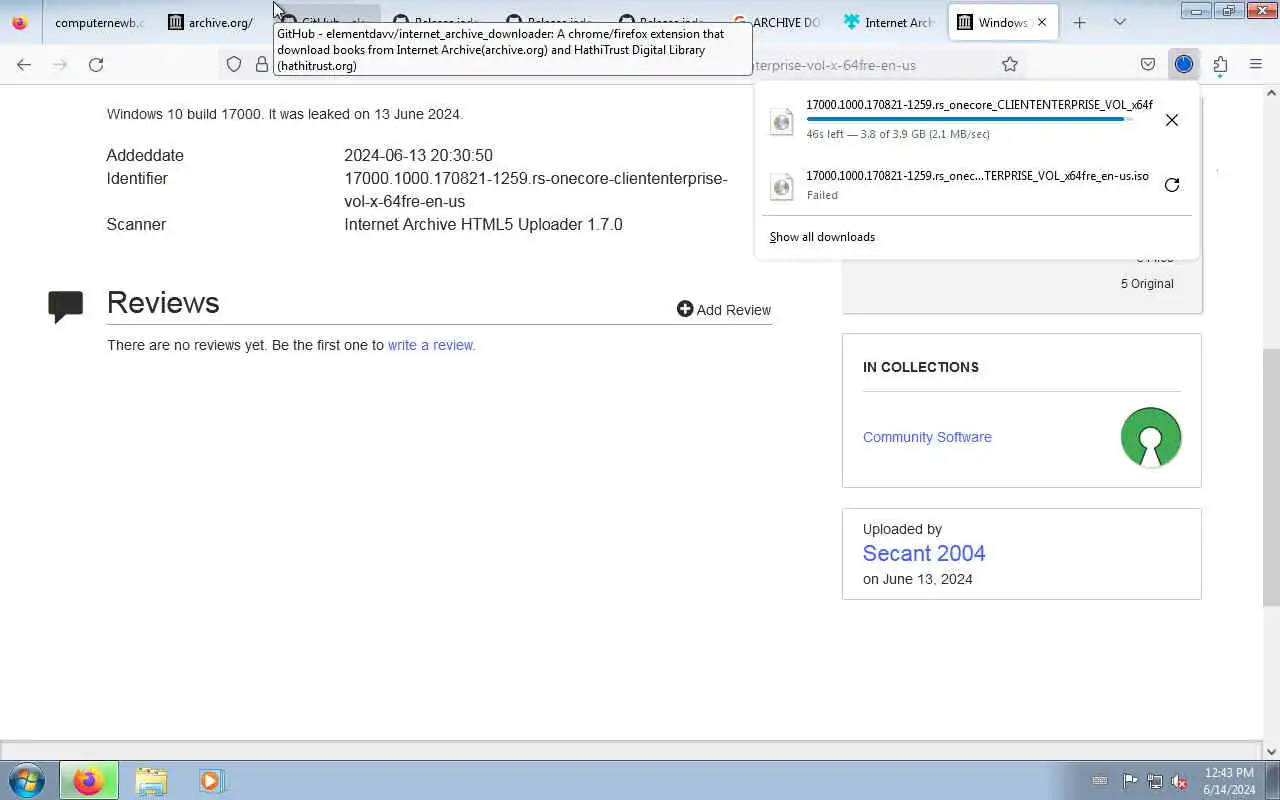Click the Identifier value starting '17000.1000.170821-1259'
Screen dimensions: 1280x800
536,190
